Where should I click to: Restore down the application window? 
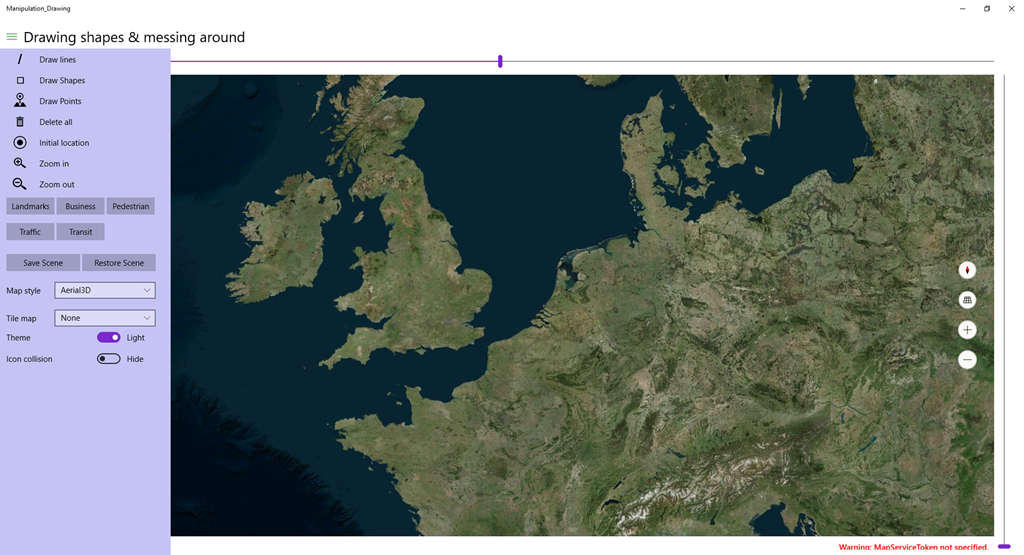(x=987, y=8)
